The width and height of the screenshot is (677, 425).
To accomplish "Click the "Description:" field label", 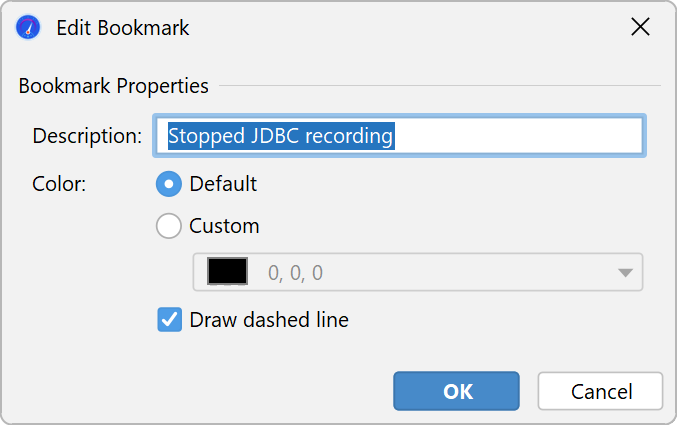I will click(x=87, y=136).
